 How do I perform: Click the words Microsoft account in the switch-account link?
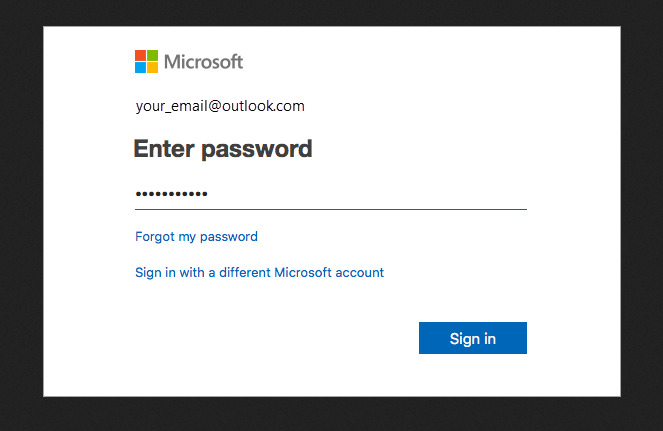coord(329,272)
